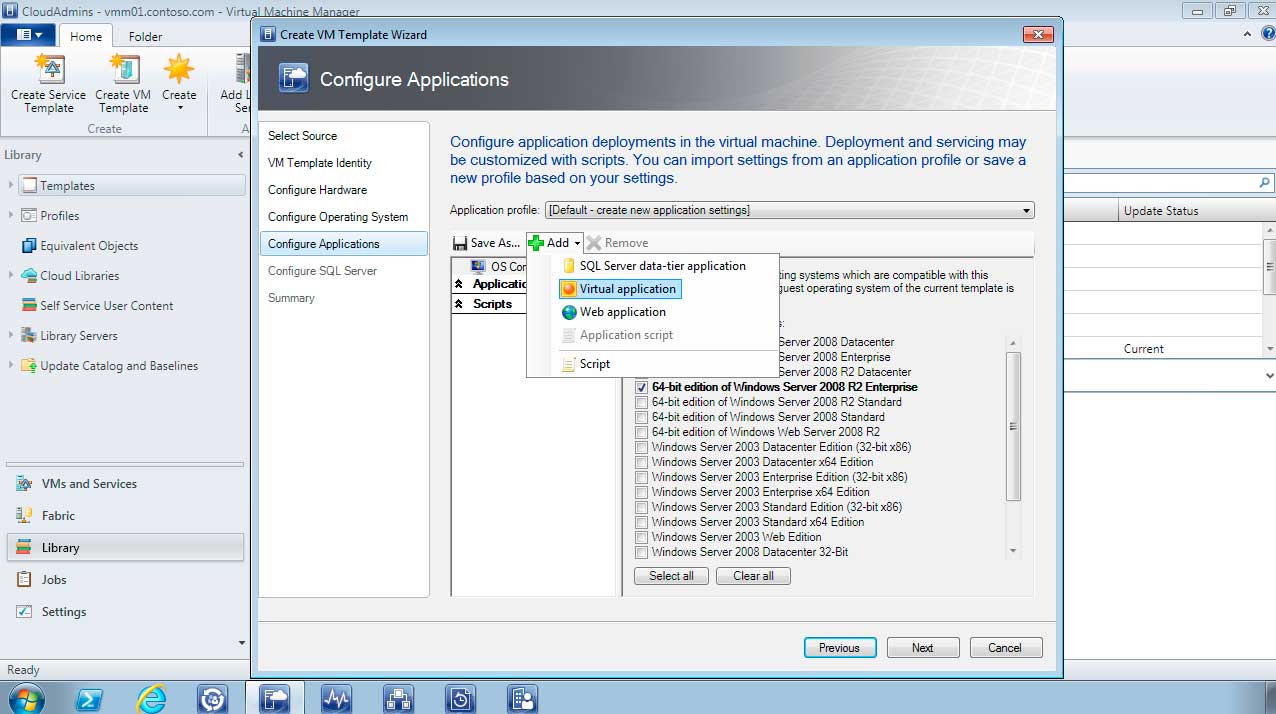1276x714 pixels.
Task: Expand the Profiles tree node
Action: click(11, 216)
